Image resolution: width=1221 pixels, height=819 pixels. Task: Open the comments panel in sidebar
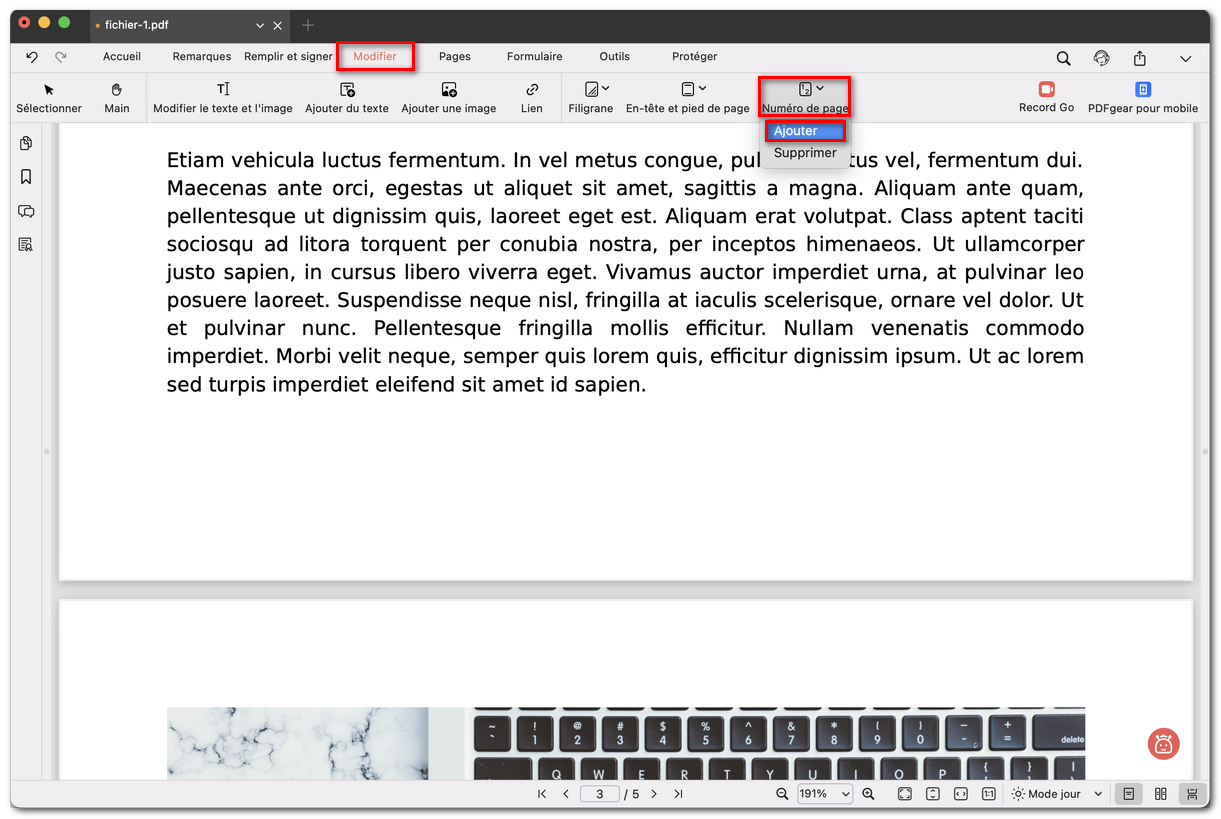click(25, 211)
